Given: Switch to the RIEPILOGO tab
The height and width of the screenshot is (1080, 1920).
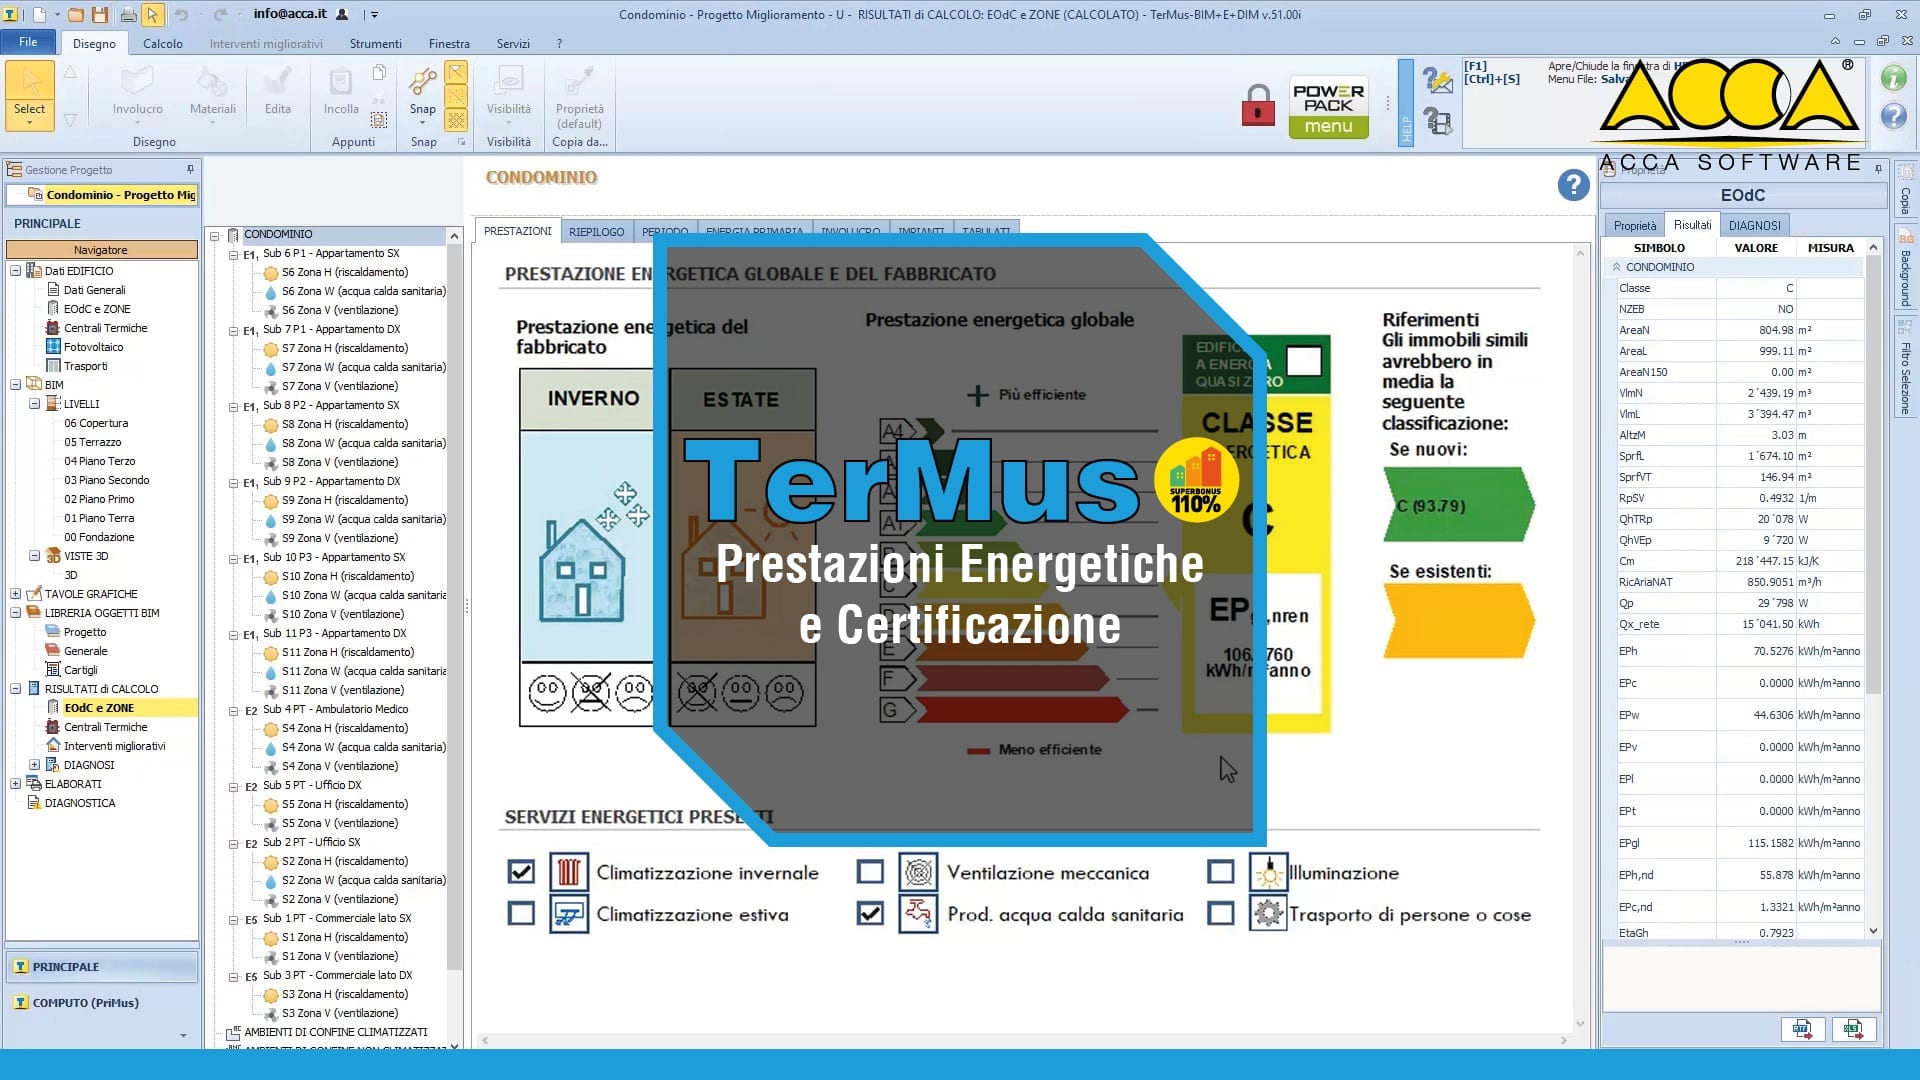Looking at the screenshot, I should [x=596, y=232].
